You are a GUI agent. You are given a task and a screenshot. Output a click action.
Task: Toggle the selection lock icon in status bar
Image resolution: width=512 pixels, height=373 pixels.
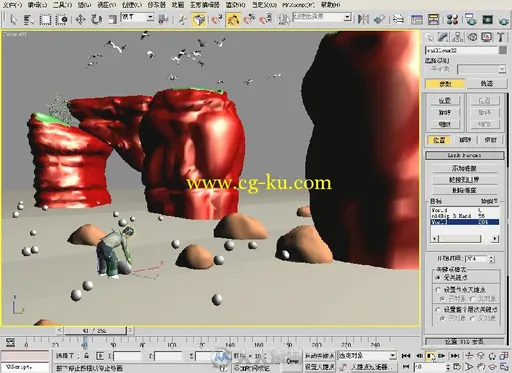click(87, 356)
